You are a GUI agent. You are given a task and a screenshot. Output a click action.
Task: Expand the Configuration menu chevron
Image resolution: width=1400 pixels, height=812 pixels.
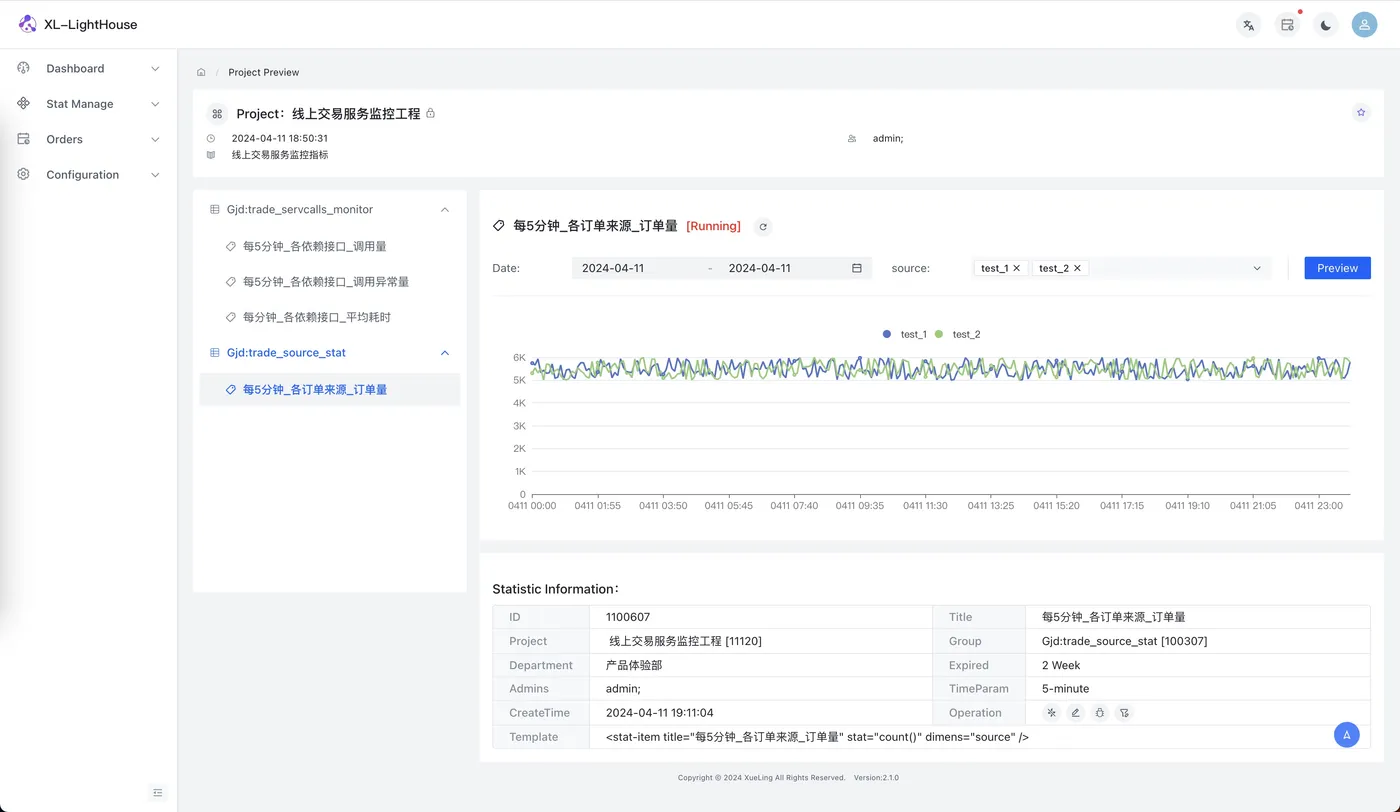point(155,175)
